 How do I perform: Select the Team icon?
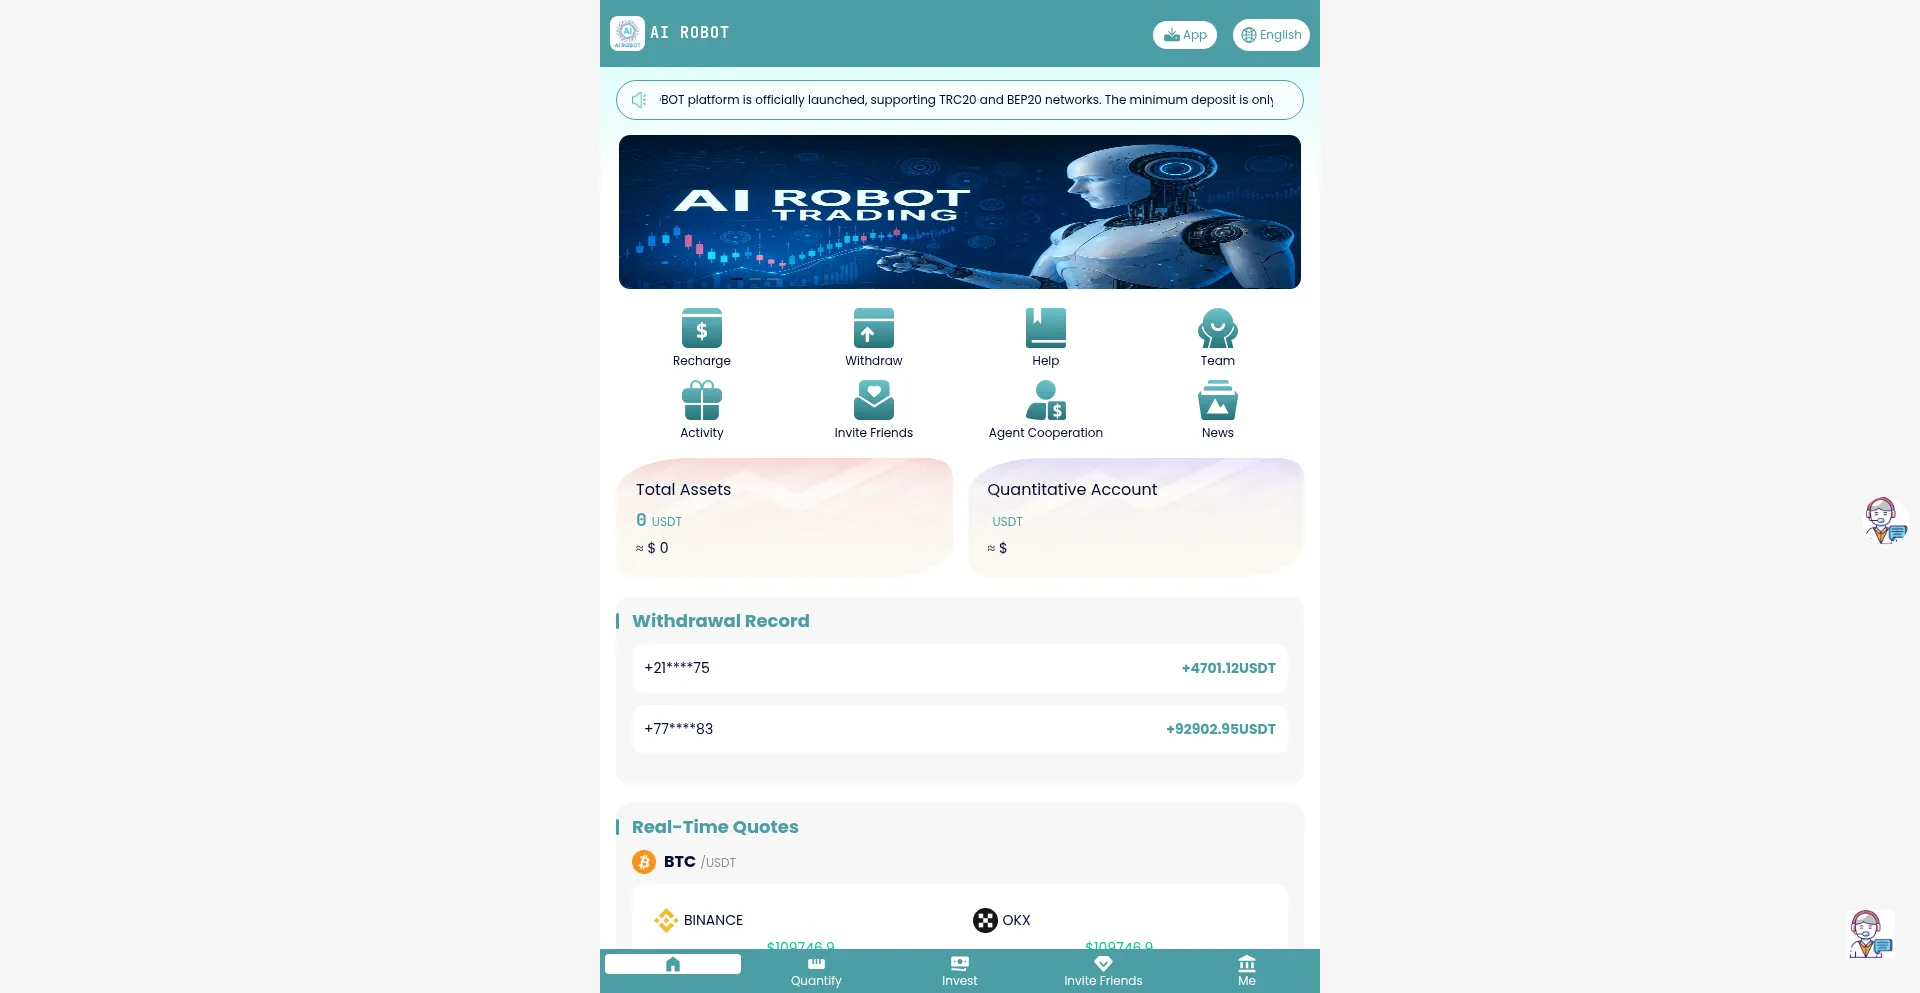1217,329
